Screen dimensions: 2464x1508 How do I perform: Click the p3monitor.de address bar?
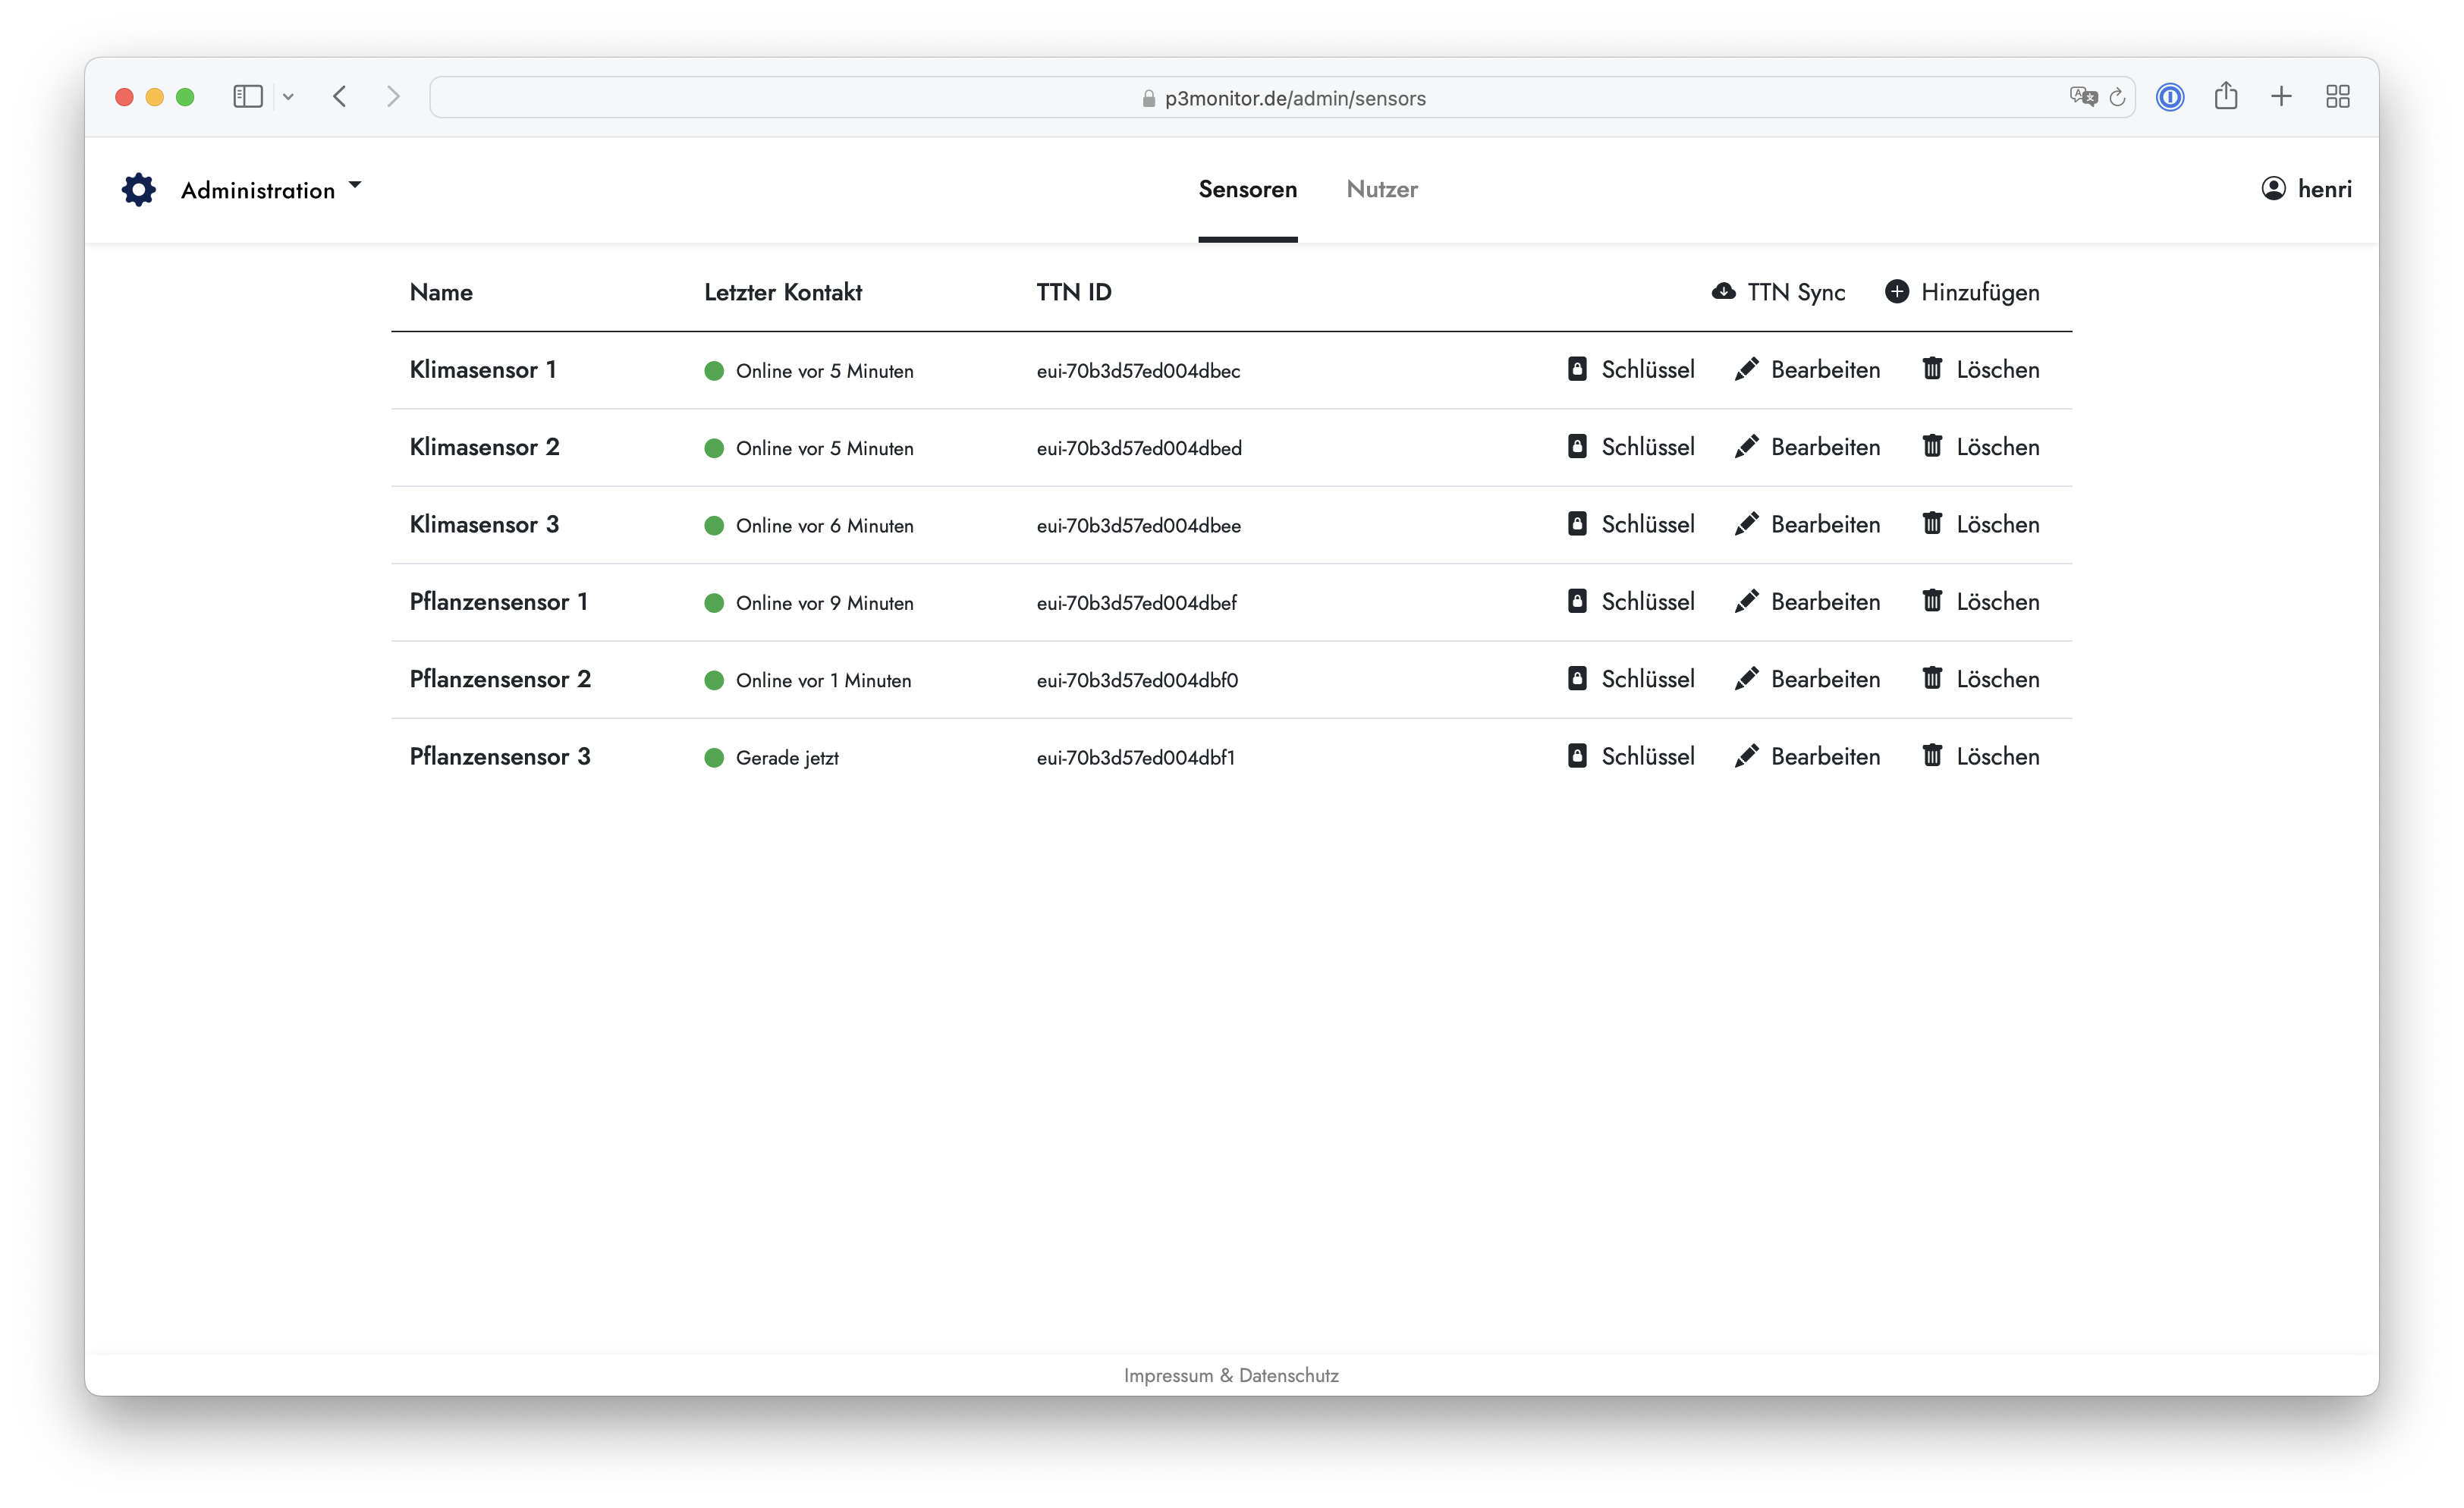pos(1294,98)
